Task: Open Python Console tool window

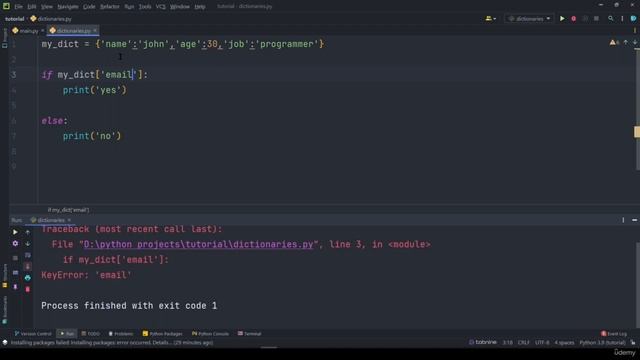Action: pyautogui.click(x=210, y=333)
